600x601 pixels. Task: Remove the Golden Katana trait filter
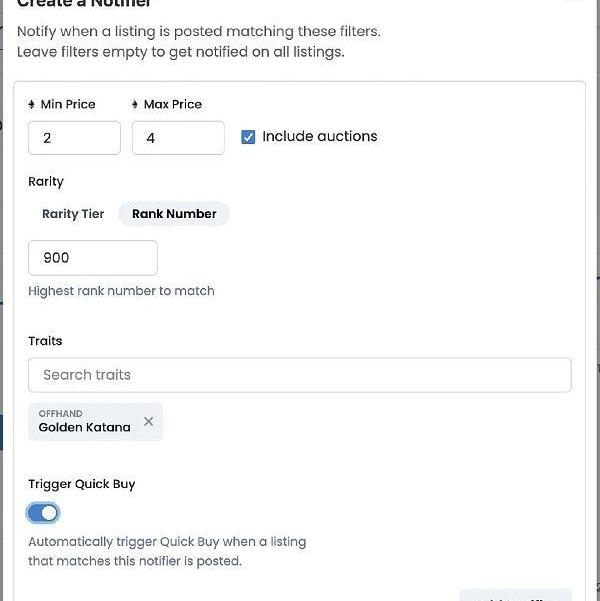[x=148, y=421]
